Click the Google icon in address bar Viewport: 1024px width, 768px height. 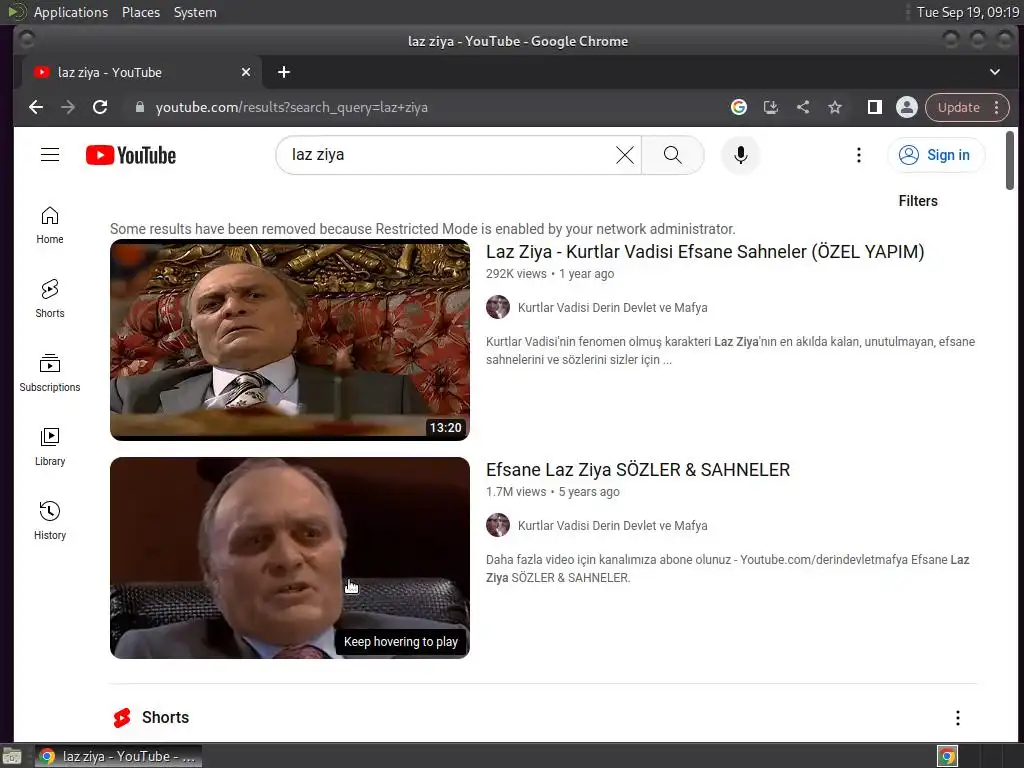pyautogui.click(x=739, y=107)
